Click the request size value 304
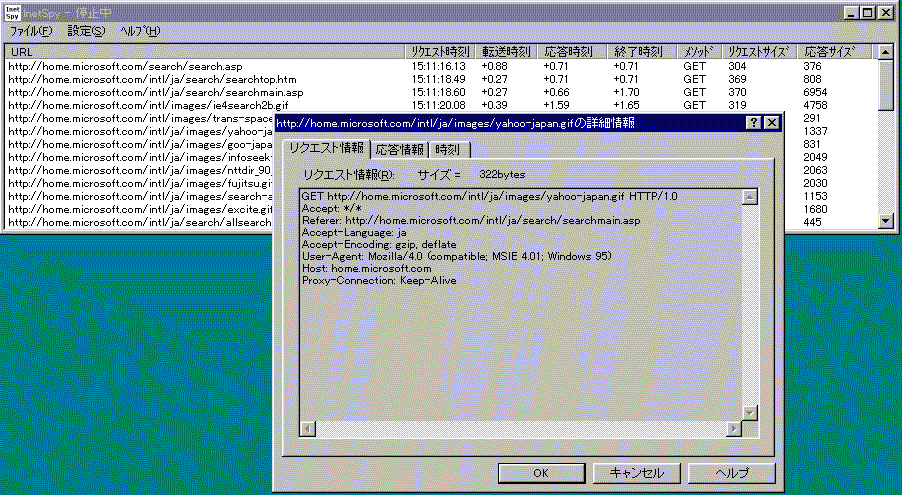The image size is (902, 495). [737, 67]
